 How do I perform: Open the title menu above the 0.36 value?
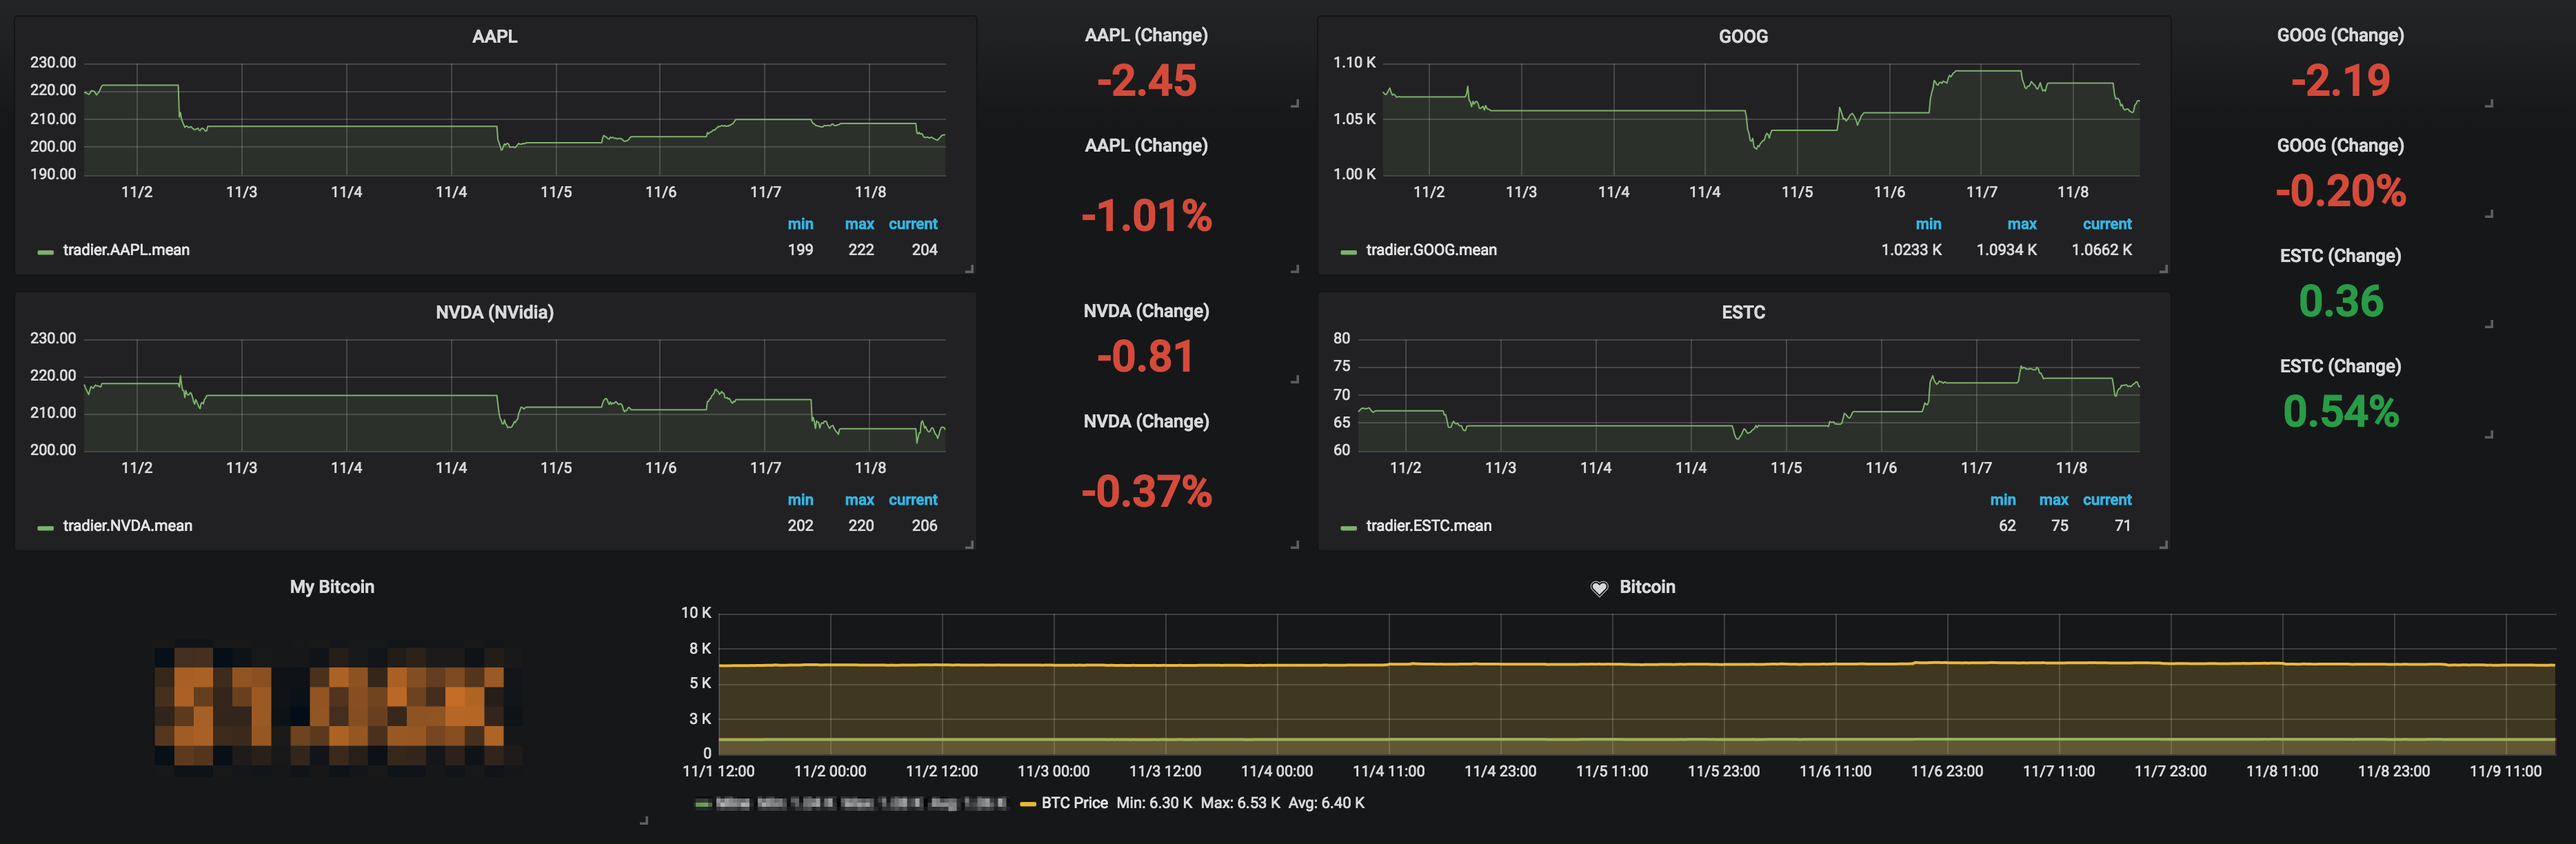pos(2340,256)
